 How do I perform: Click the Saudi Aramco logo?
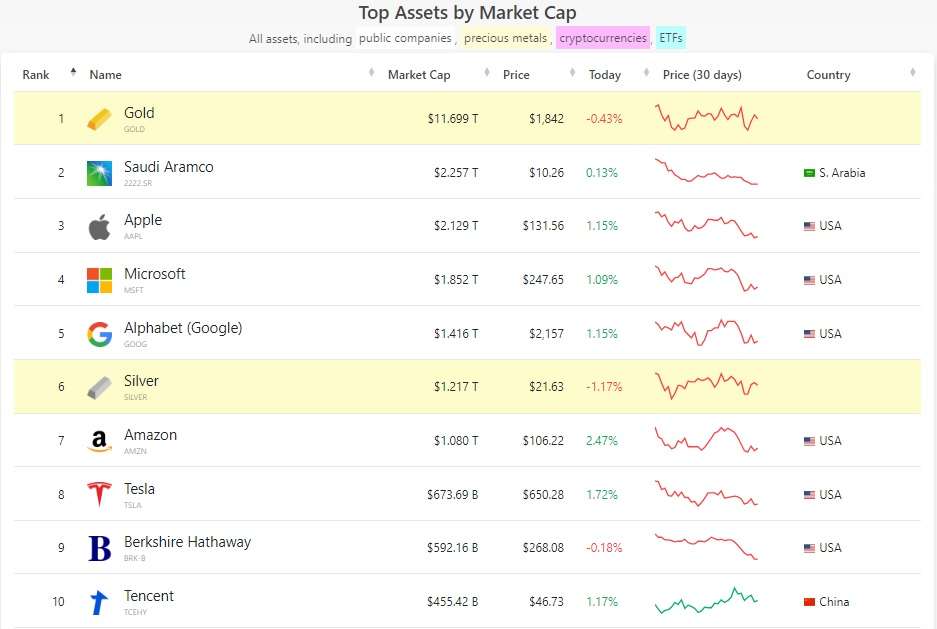coord(100,173)
